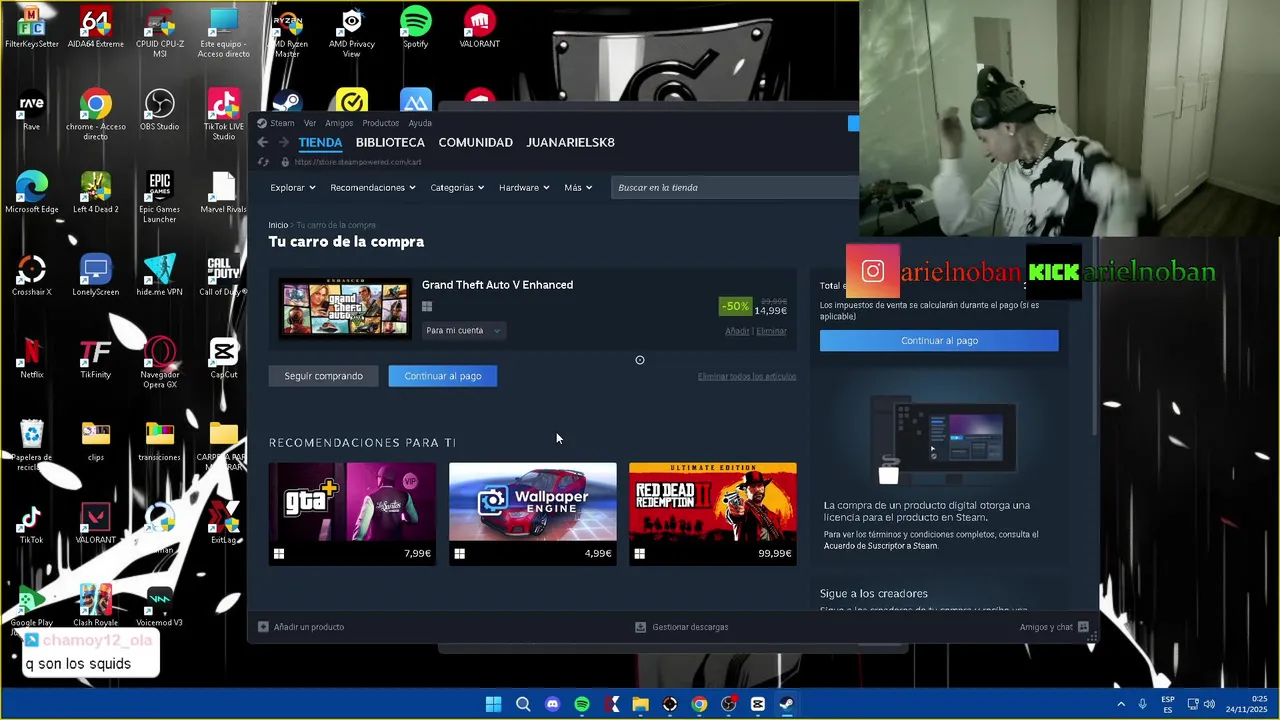Switch to BIBLIOTECA tab
This screenshot has height=720, width=1280.
[x=390, y=142]
